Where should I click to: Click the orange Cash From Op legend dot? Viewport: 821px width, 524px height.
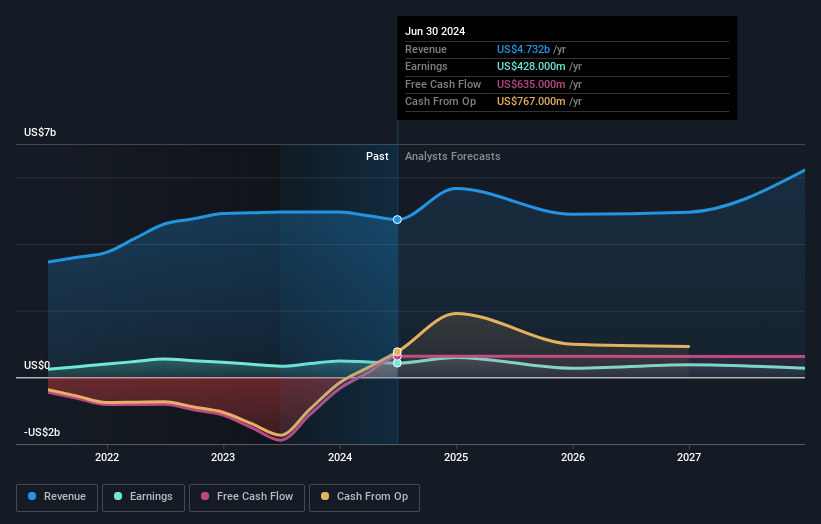[325, 496]
